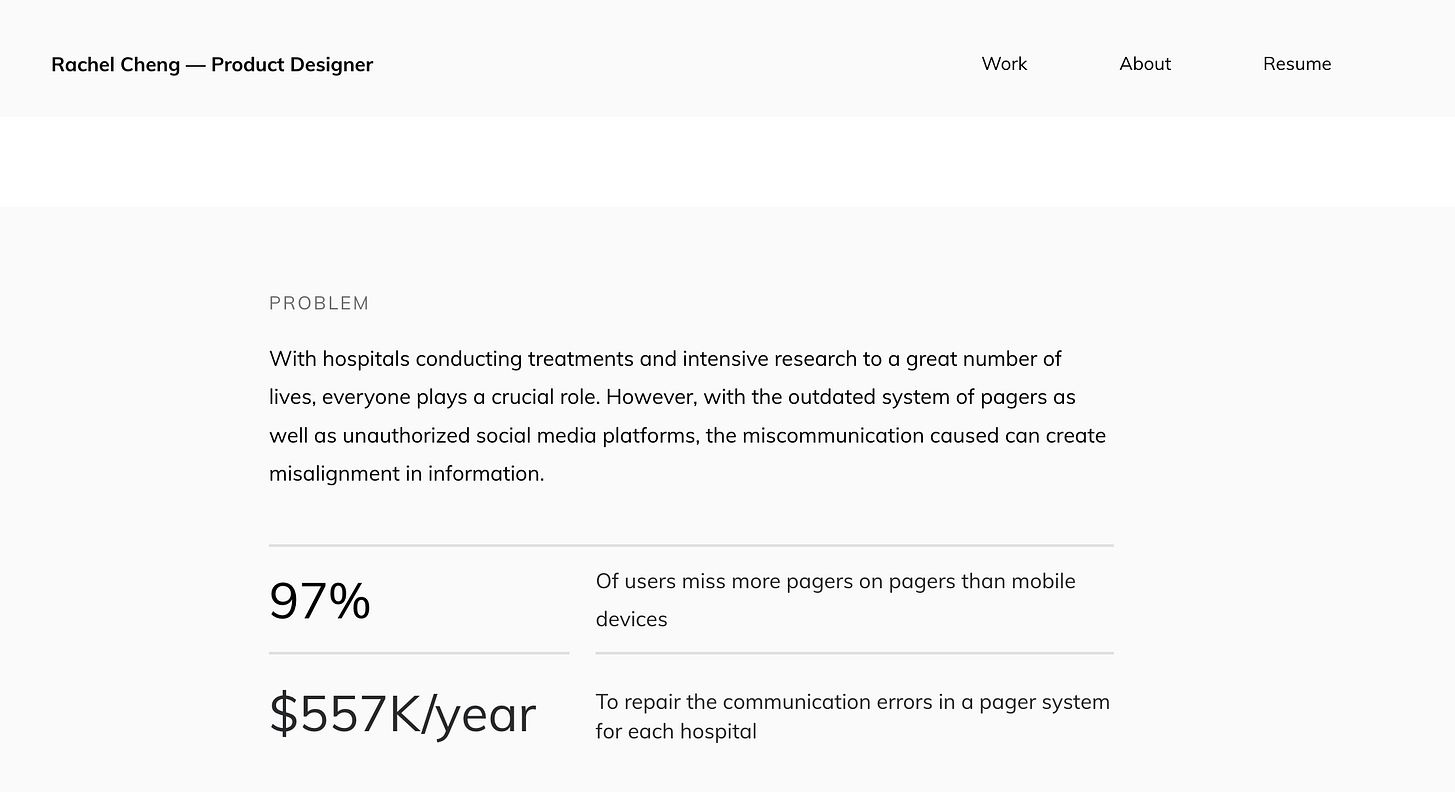Click the Rachel Cheng — Product Designer site title
Image resolution: width=1455 pixels, height=792 pixels.
(212, 65)
